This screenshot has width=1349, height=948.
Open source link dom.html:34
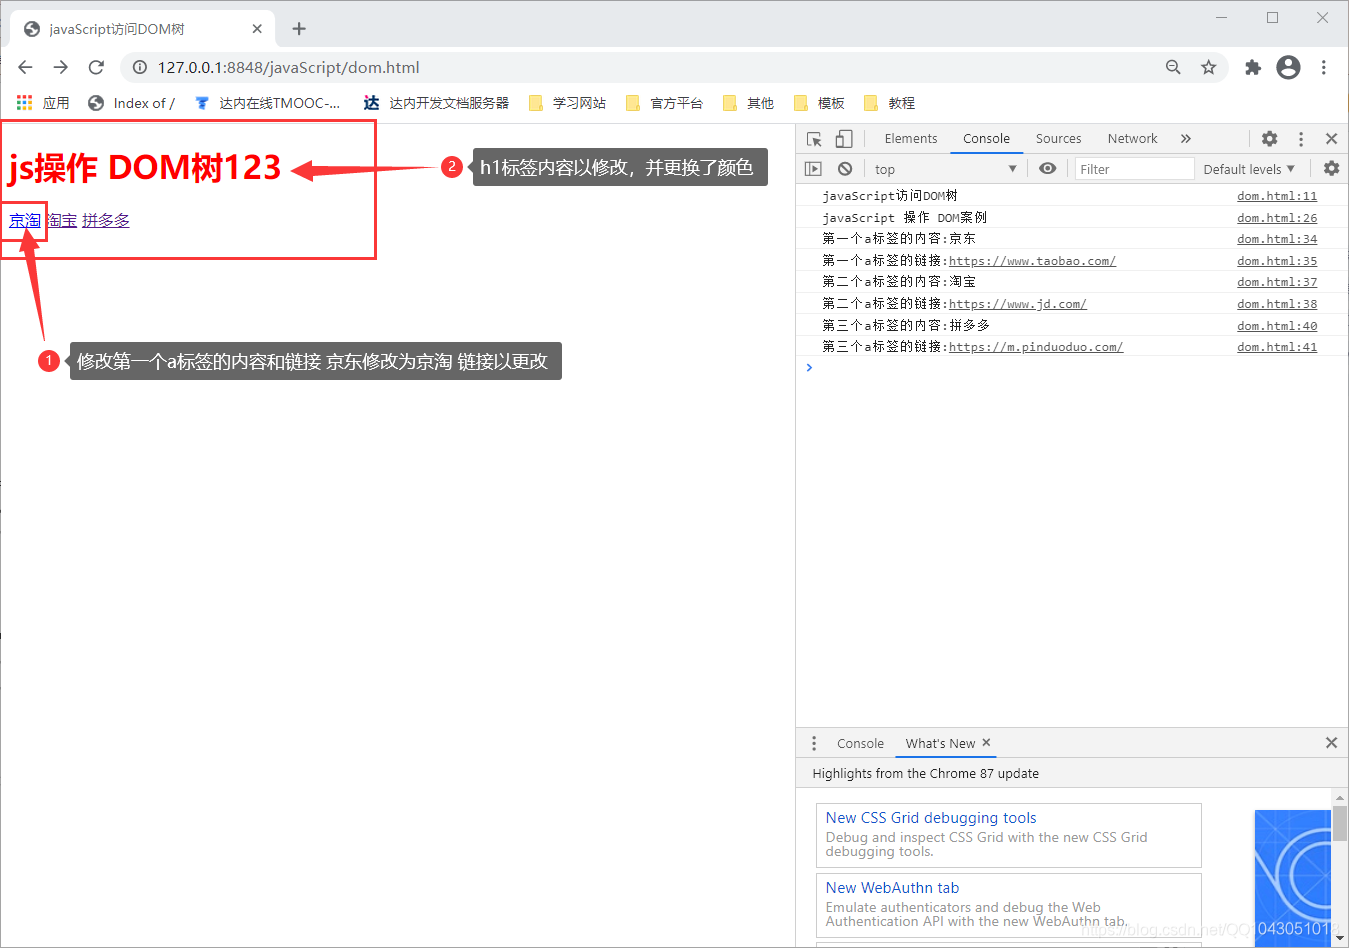[x=1277, y=239]
